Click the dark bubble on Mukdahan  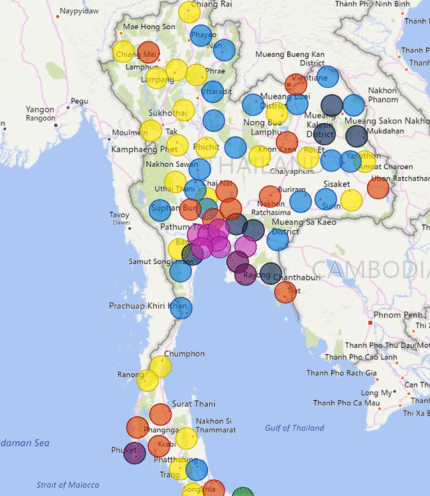click(357, 136)
